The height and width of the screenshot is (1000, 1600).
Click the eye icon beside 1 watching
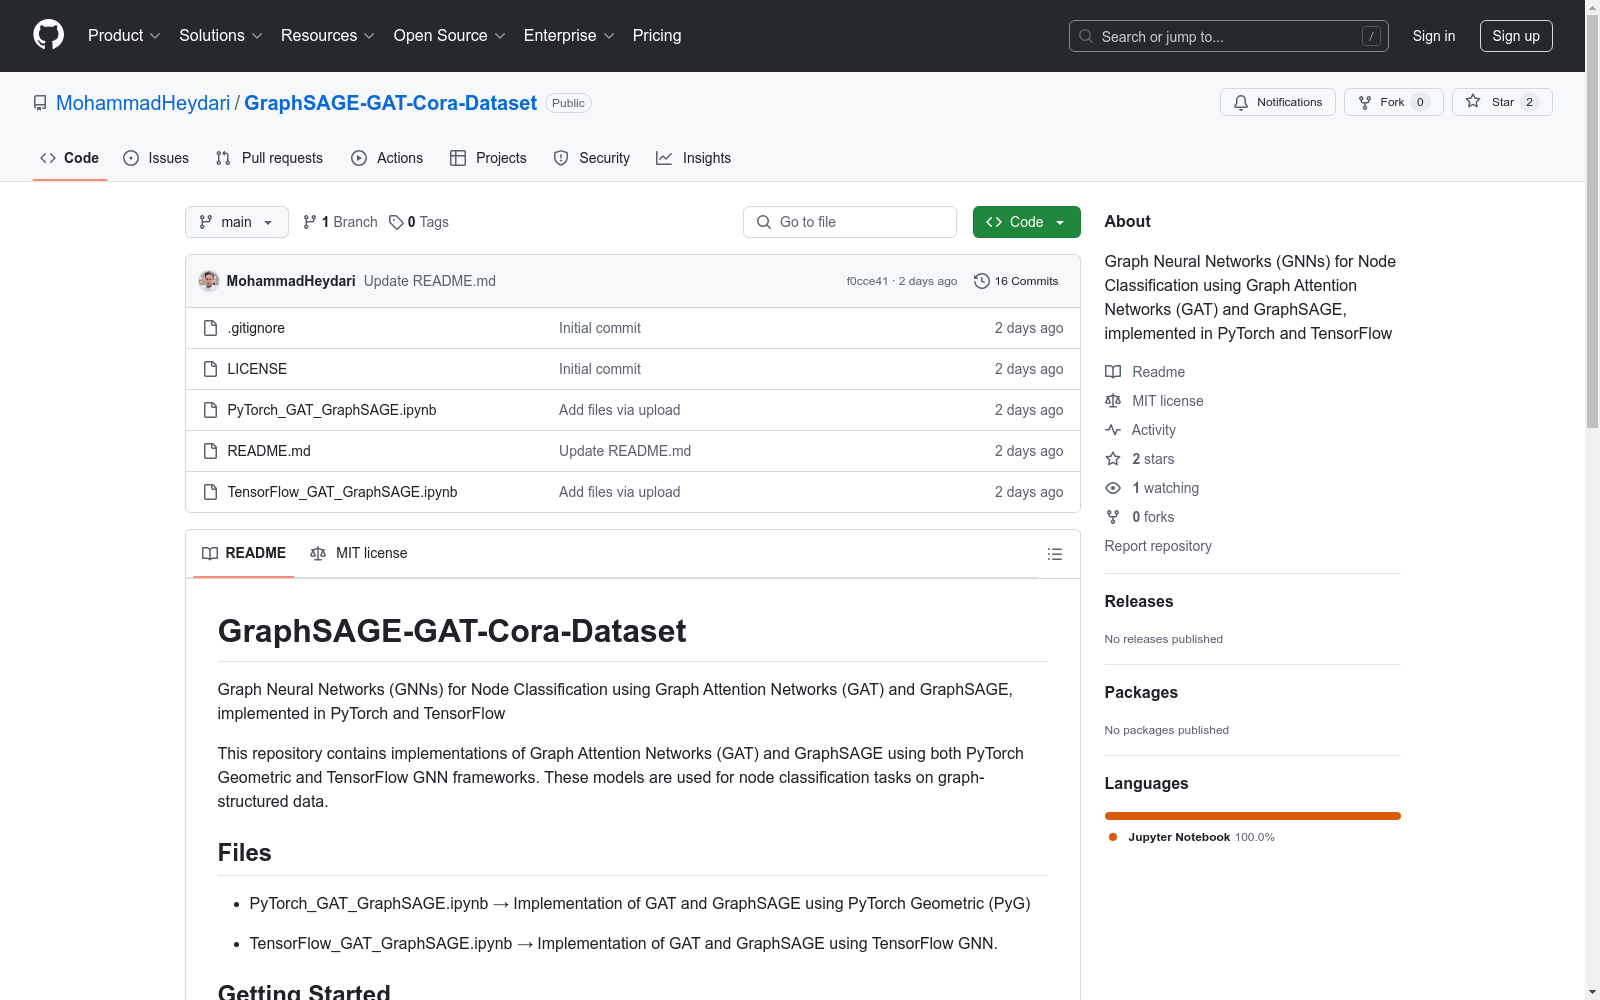1113,488
